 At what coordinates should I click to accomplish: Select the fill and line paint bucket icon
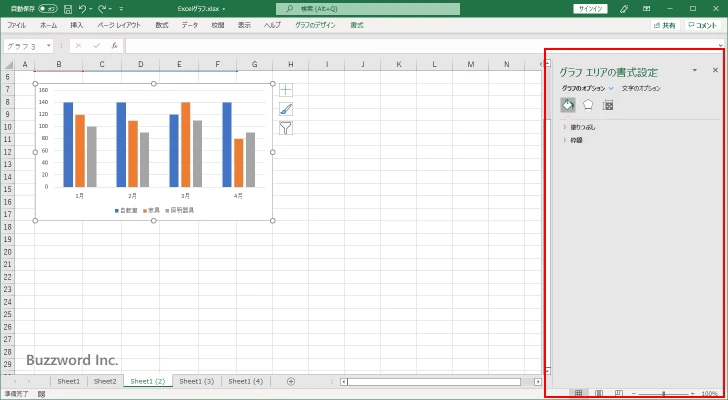point(568,105)
